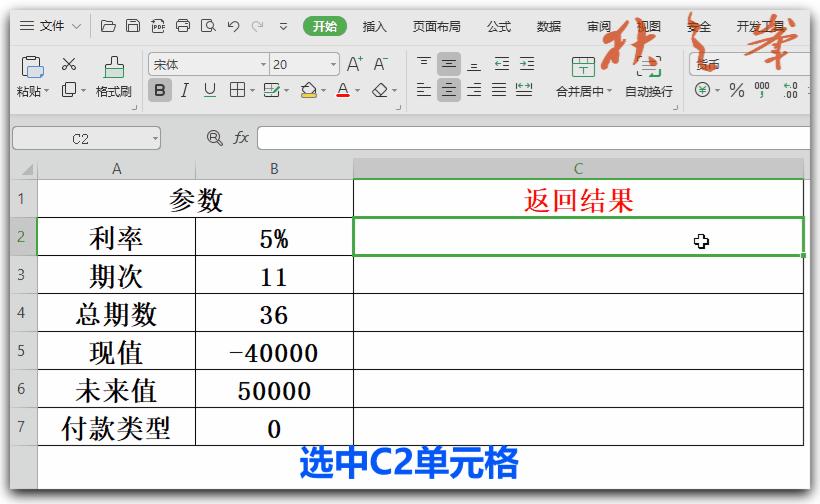Viewport: 820px width, 504px height.
Task: Expand quick access toolbar options
Action: 283,26
